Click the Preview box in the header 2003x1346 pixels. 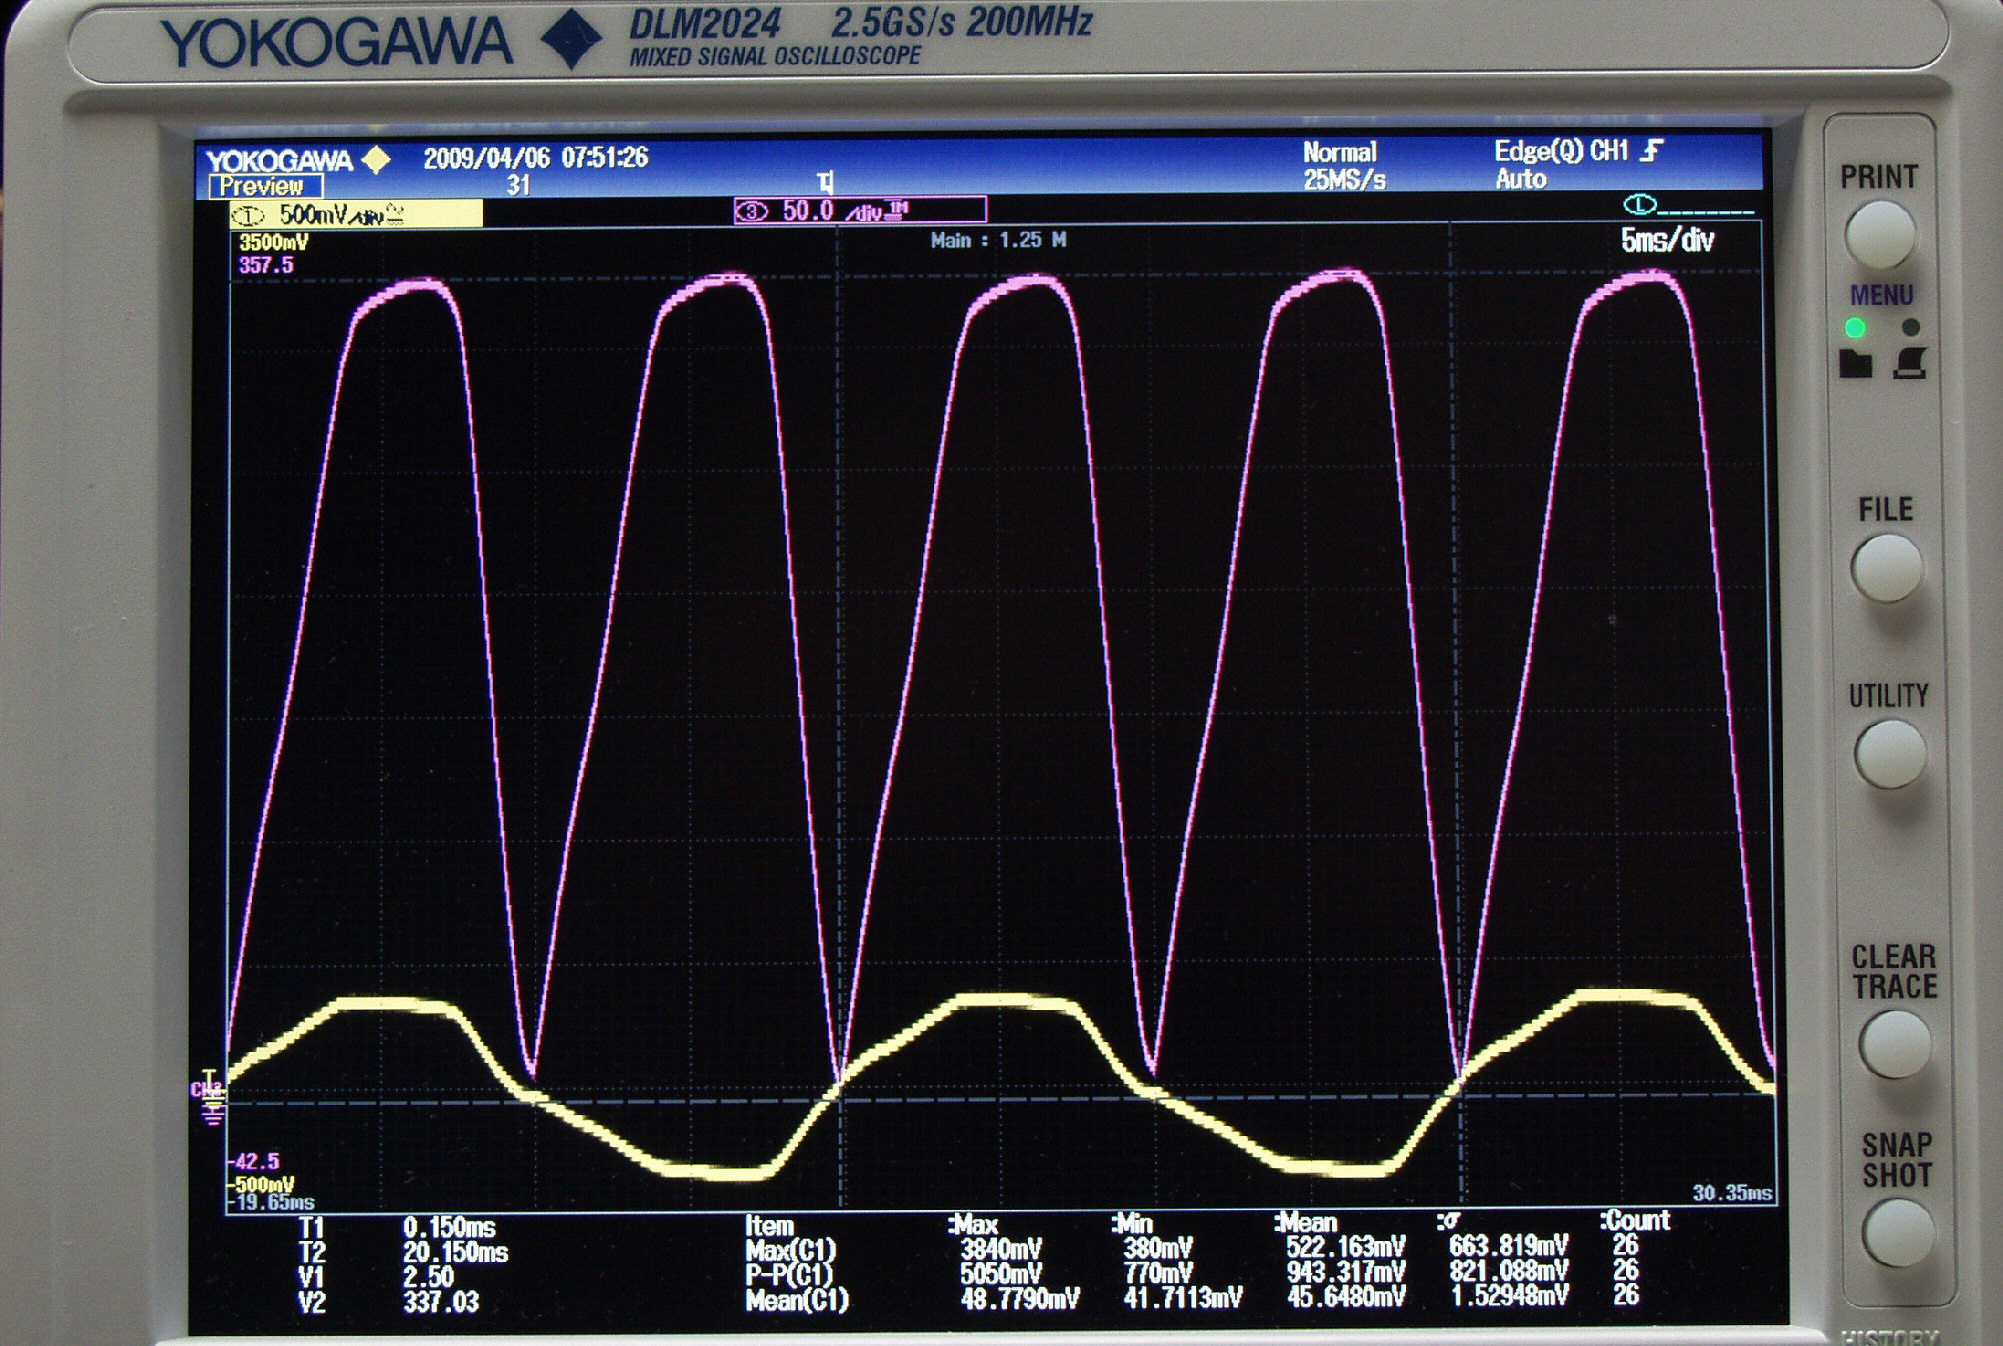coord(265,187)
